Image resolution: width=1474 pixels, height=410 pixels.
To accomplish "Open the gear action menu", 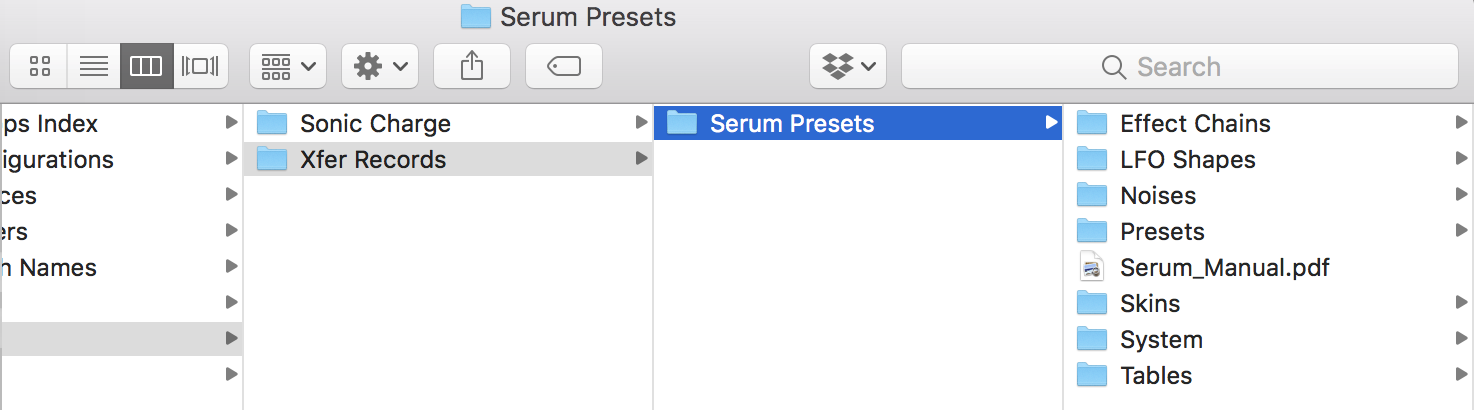I will click(379, 67).
